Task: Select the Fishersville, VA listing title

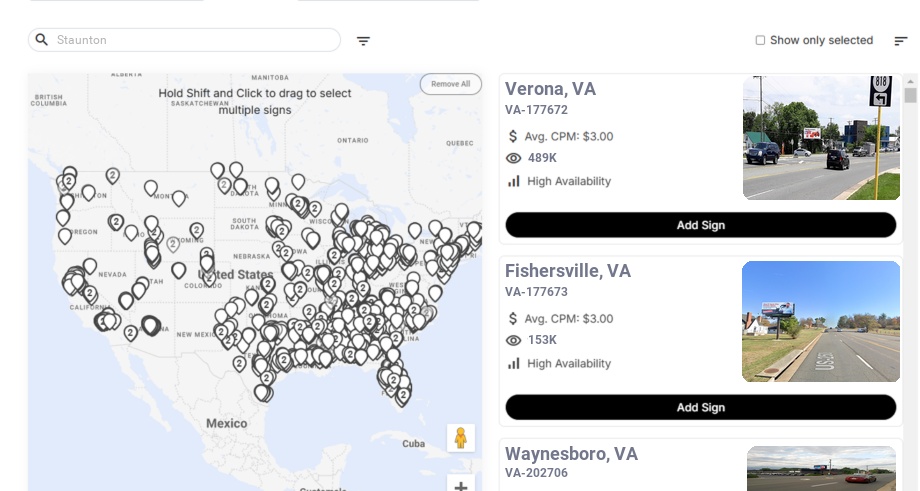Action: tap(567, 271)
